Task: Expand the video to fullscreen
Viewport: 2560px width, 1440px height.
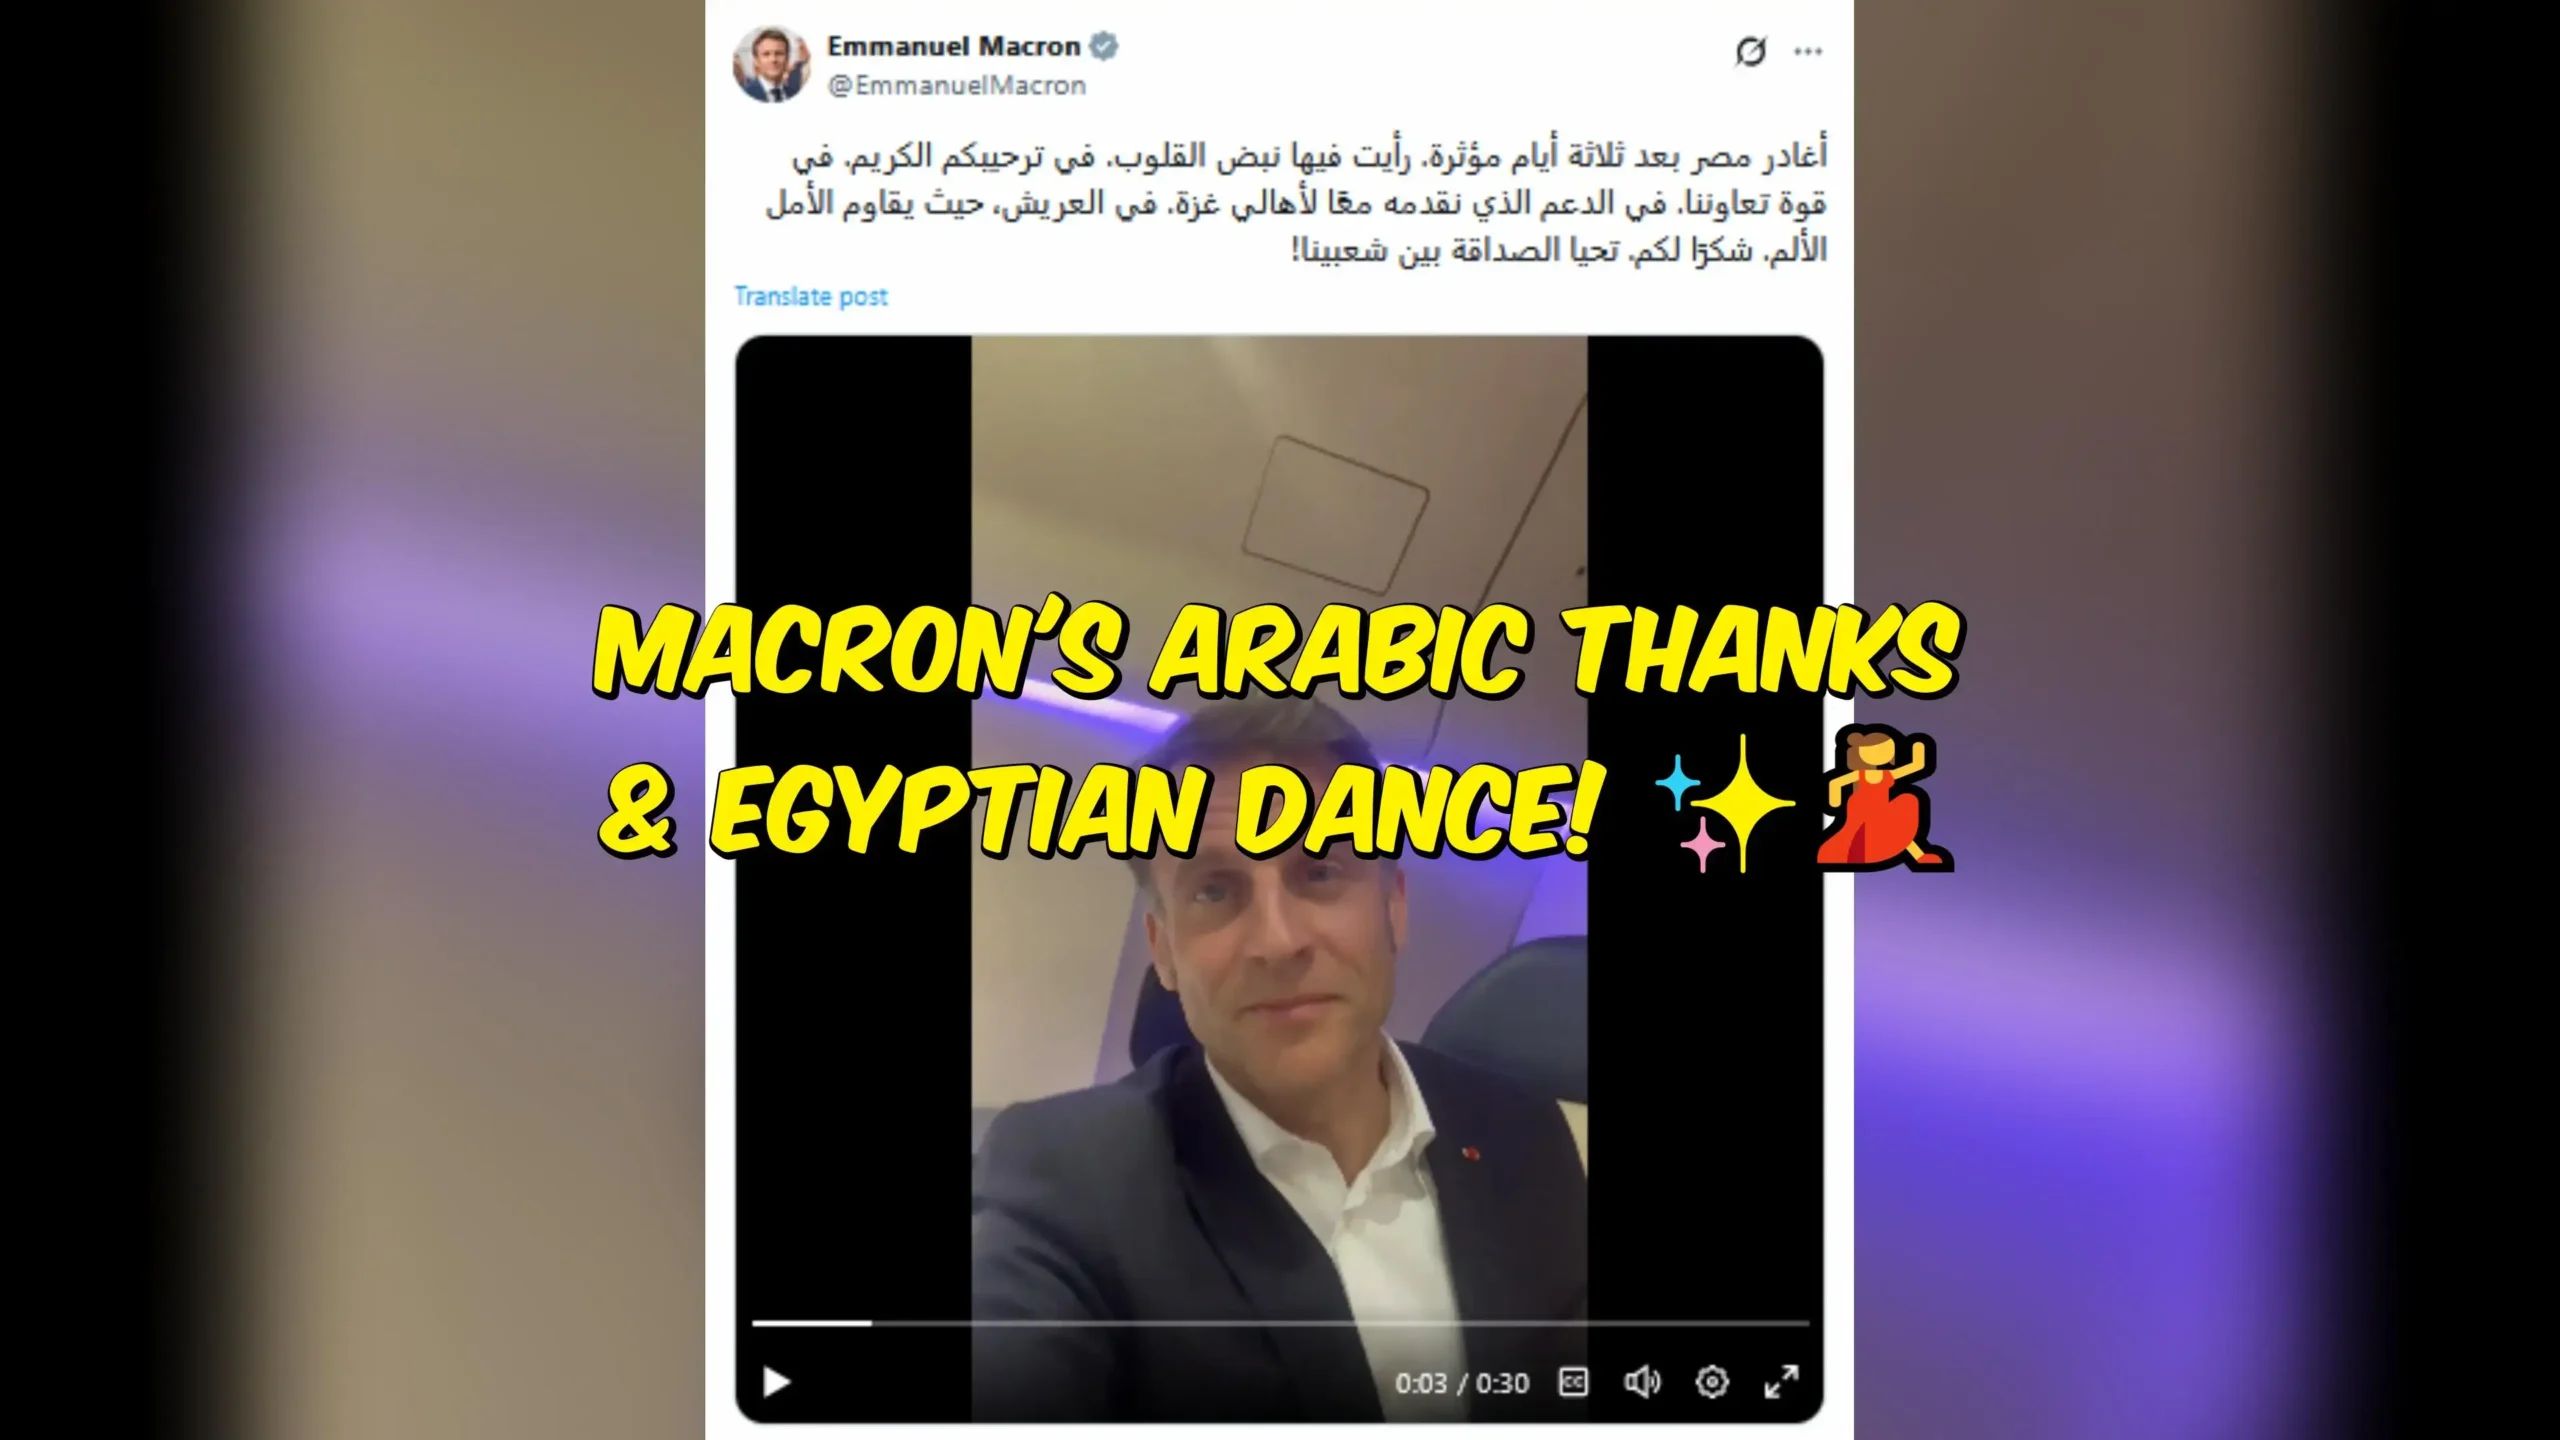Action: [x=1781, y=1382]
